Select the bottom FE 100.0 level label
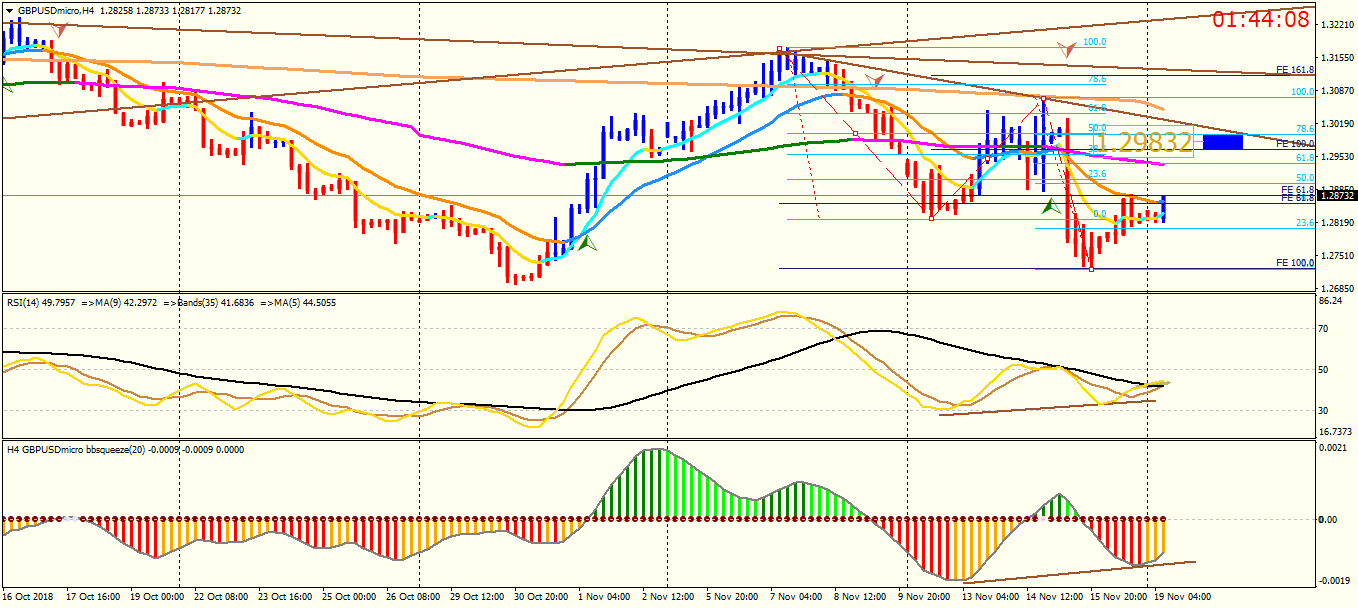The height and width of the screenshot is (608, 1358). click(x=1295, y=262)
